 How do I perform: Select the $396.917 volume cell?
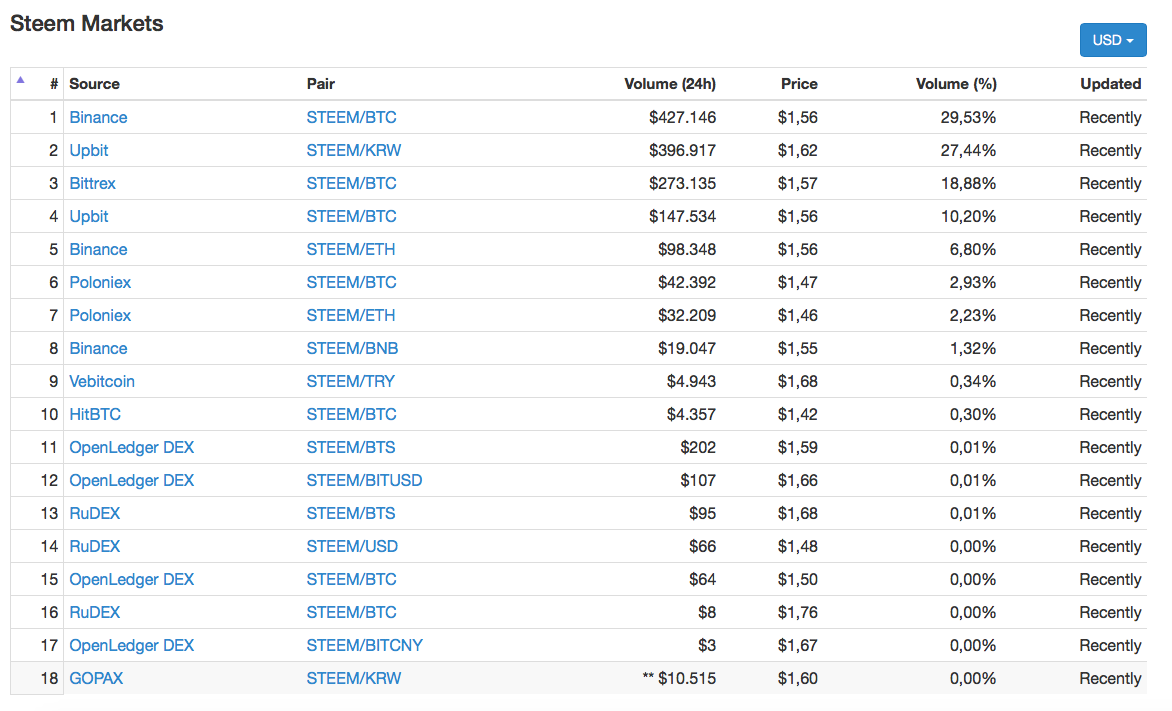pos(682,150)
